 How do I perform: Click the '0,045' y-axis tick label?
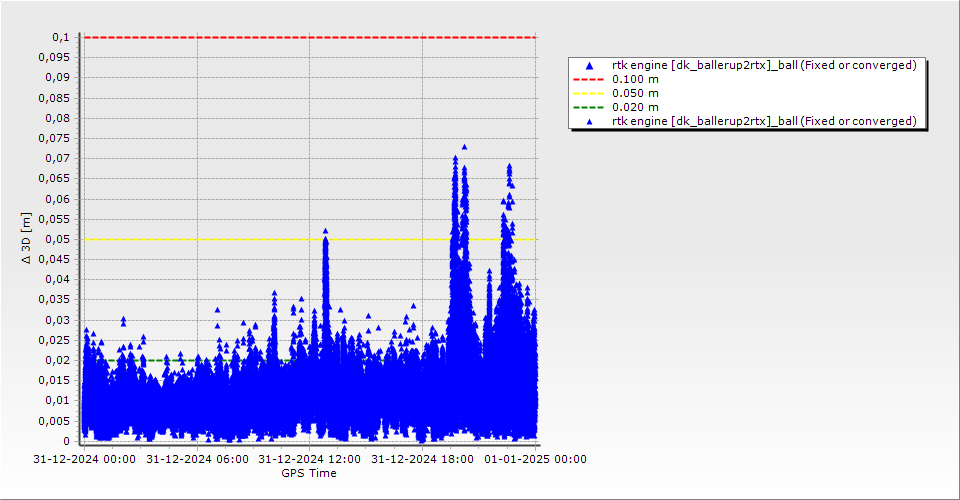click(x=54, y=259)
